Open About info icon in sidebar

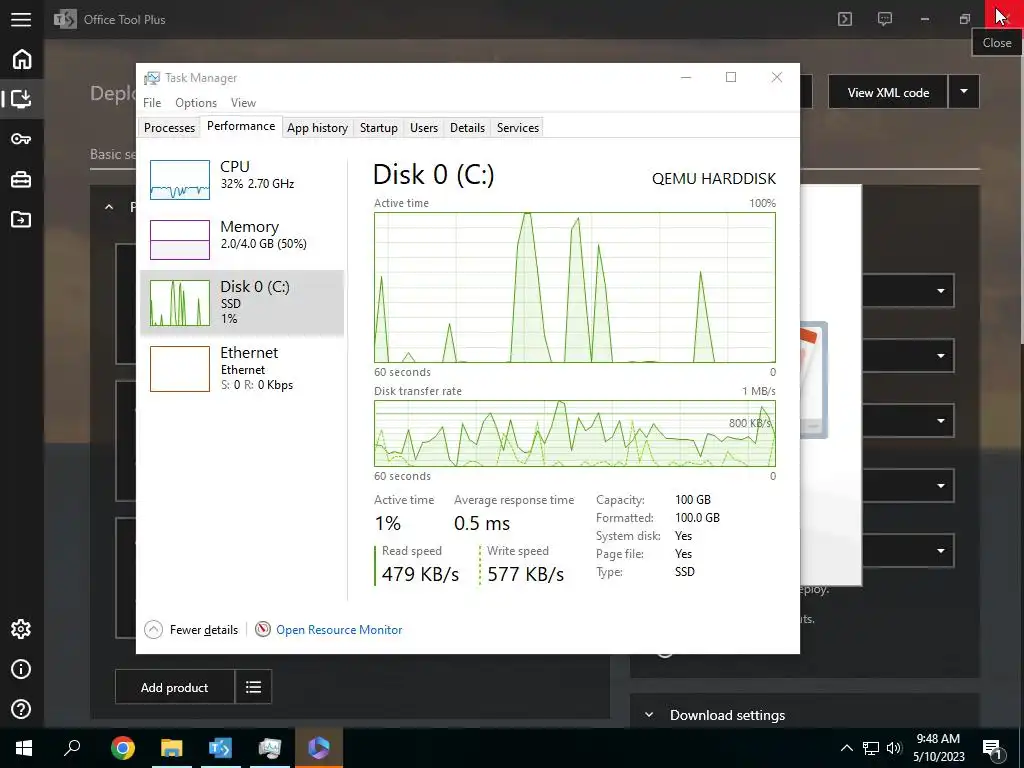point(21,669)
